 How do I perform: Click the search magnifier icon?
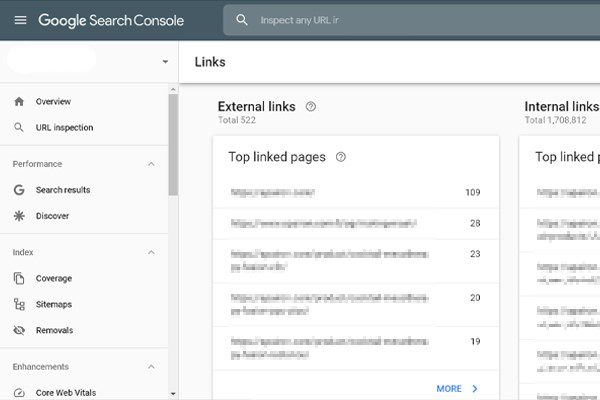241,20
